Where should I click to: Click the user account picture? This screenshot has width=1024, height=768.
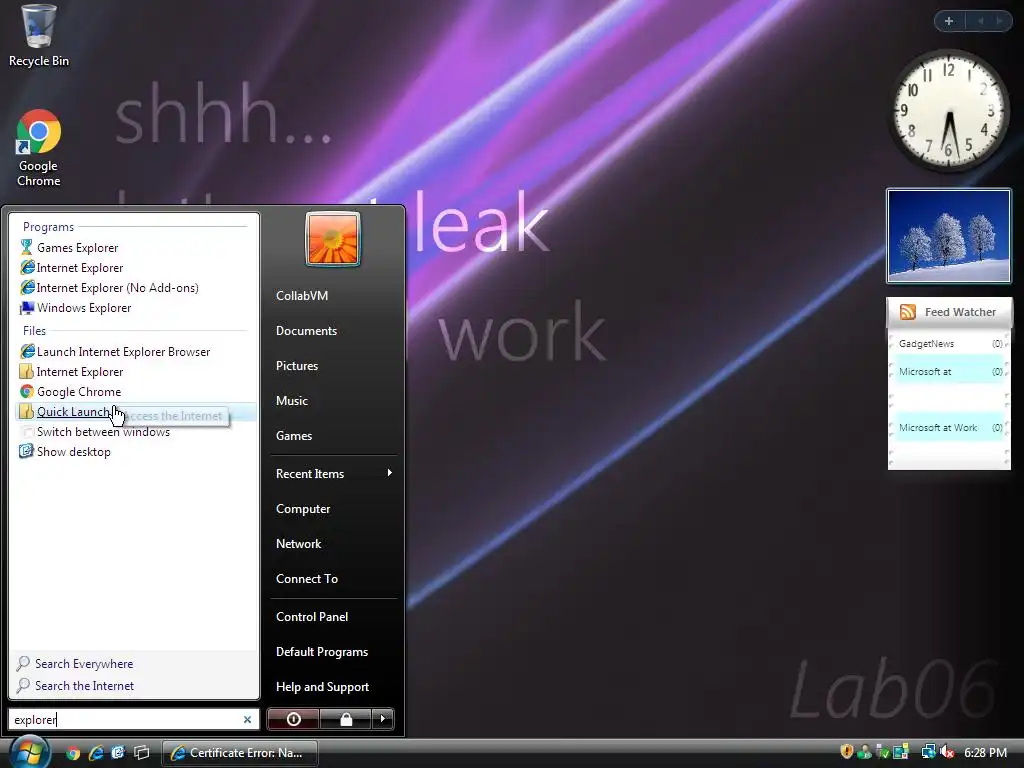point(332,239)
